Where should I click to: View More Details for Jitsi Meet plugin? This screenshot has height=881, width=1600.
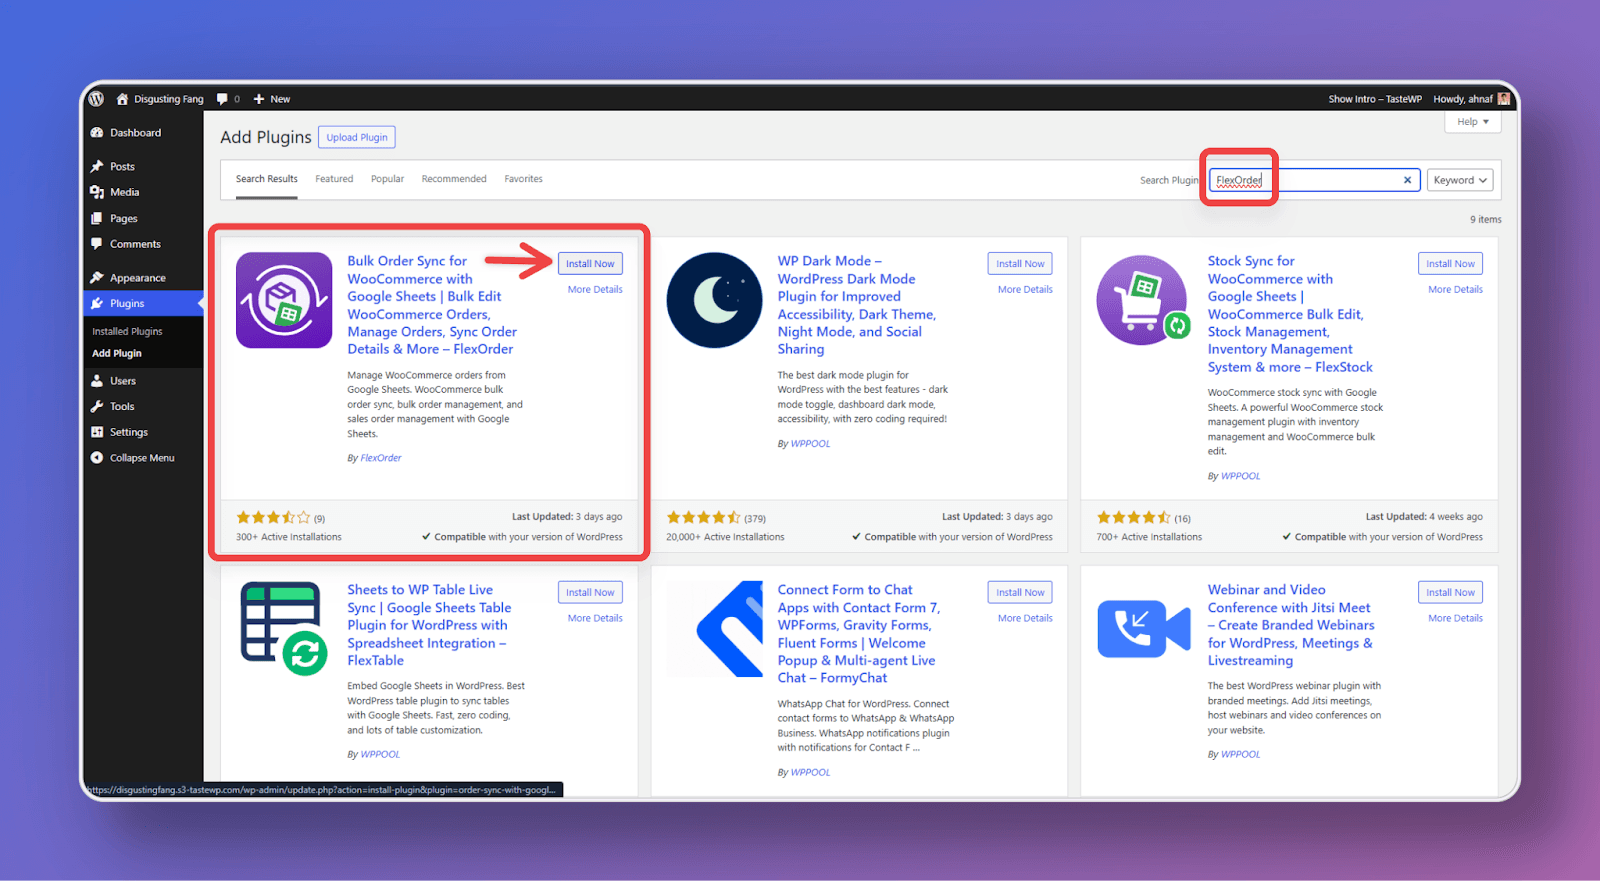(x=1455, y=618)
